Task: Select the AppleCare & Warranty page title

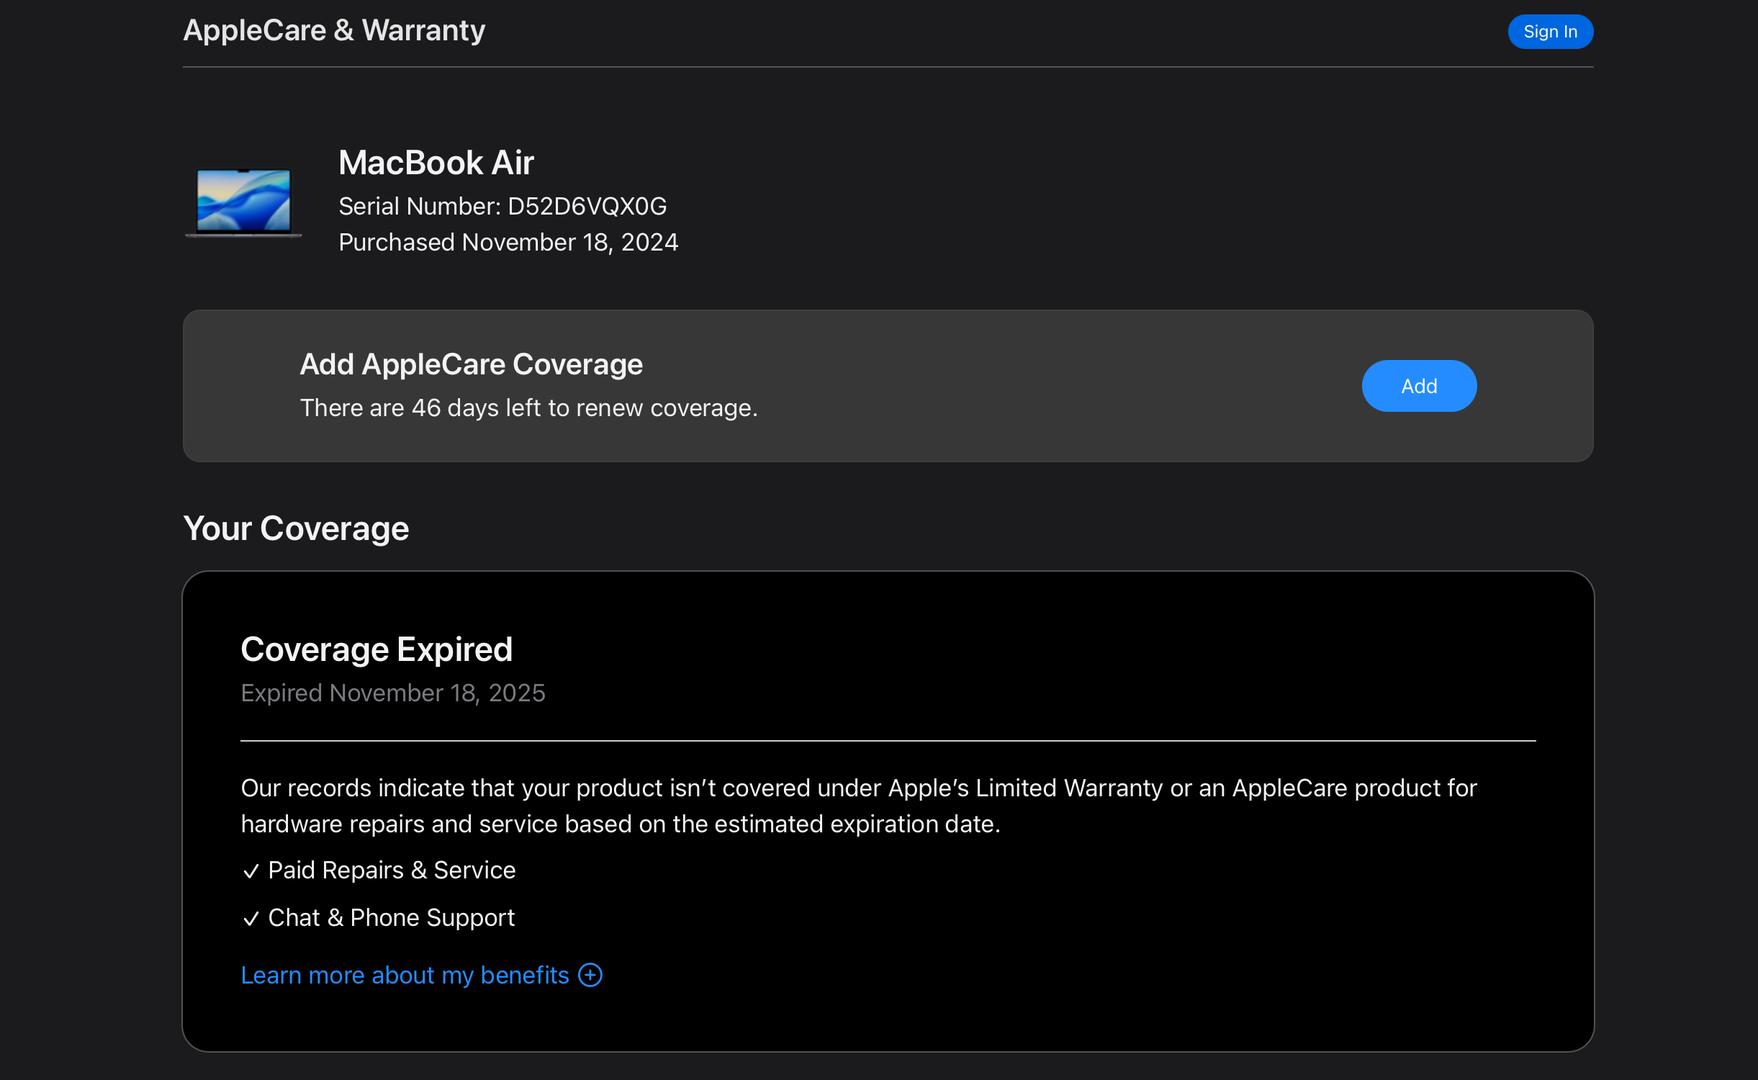Action: coord(334,30)
